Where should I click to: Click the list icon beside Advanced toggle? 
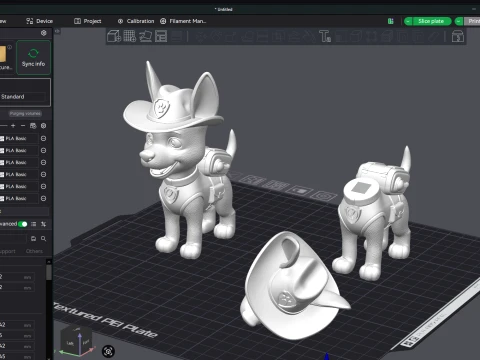click(x=34, y=224)
